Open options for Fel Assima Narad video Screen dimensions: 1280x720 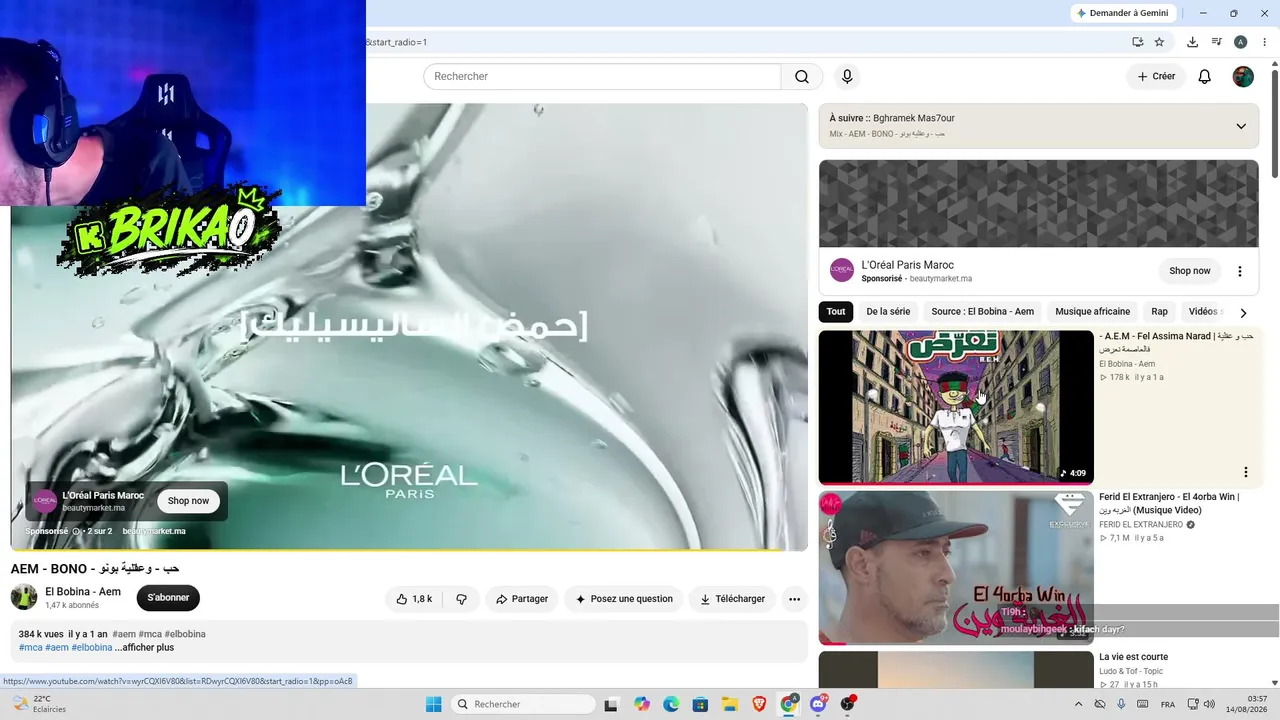click(x=1246, y=472)
